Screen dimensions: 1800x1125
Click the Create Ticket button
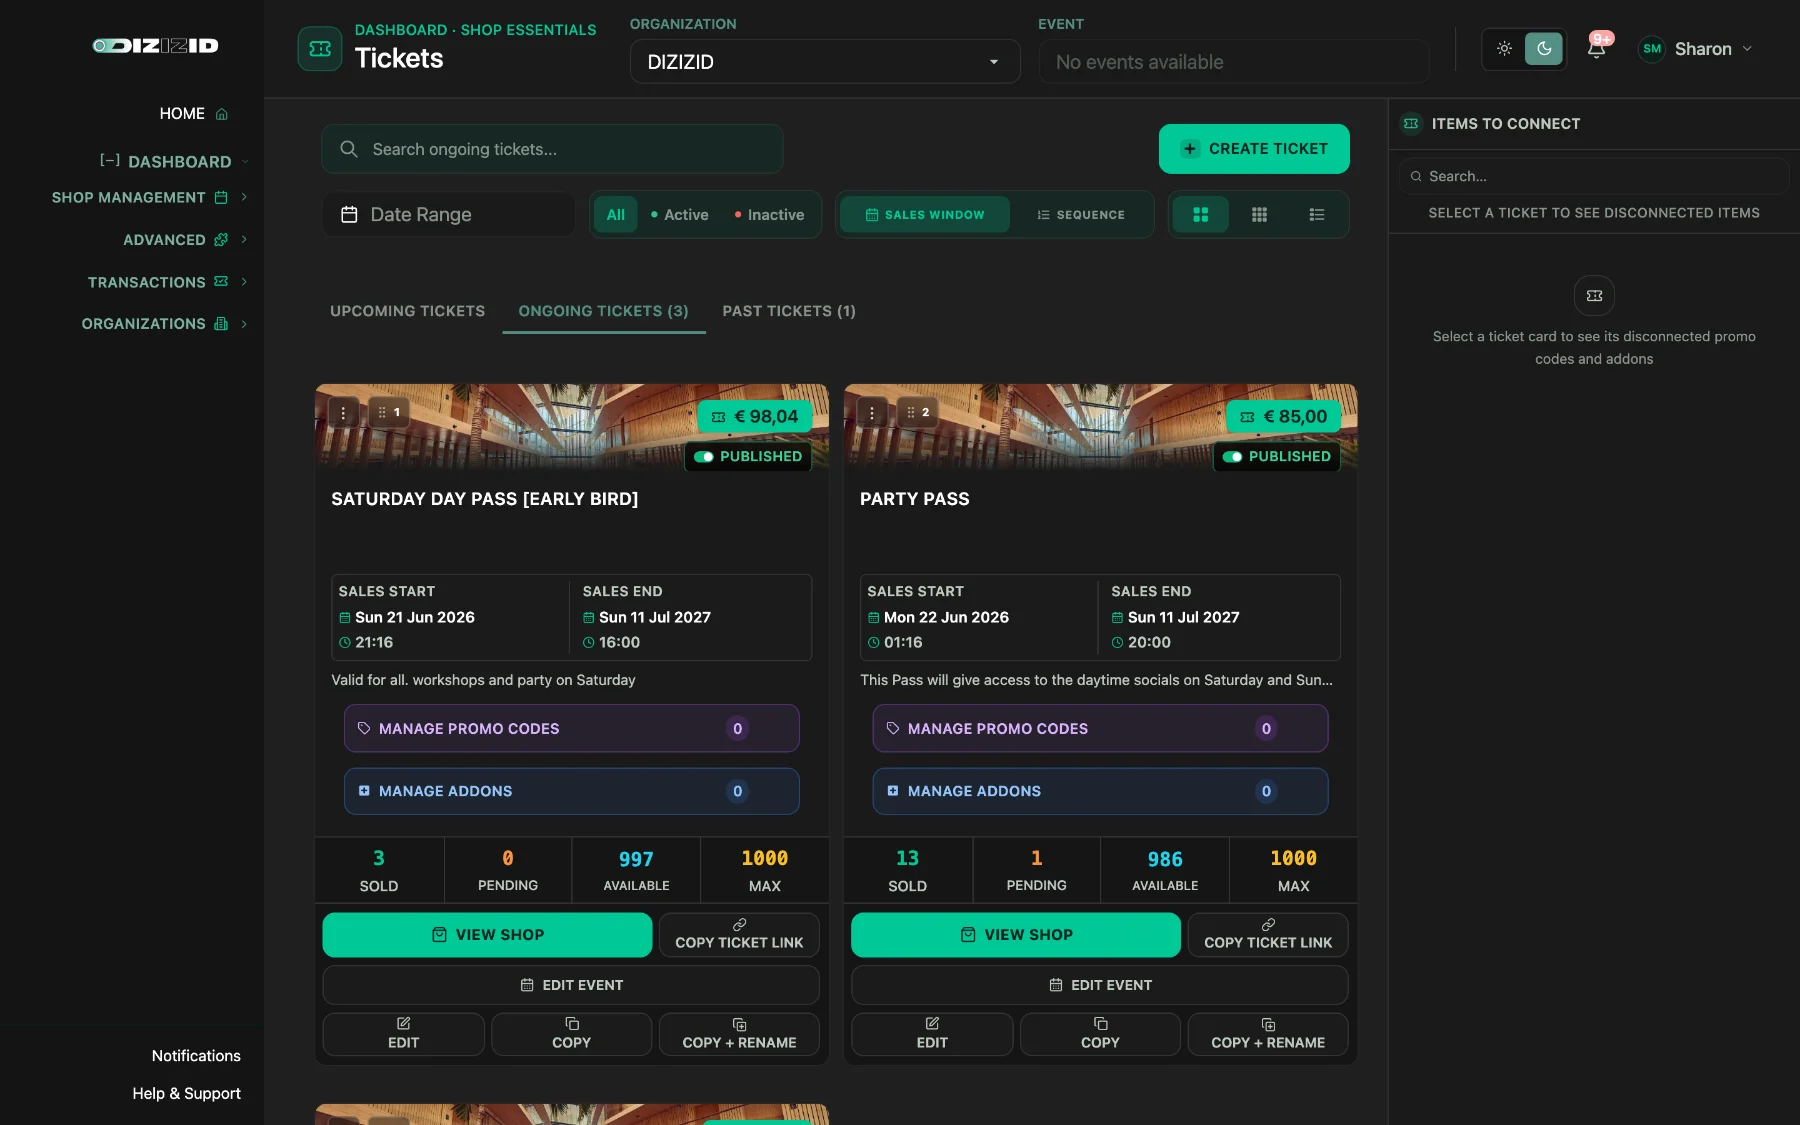point(1254,149)
